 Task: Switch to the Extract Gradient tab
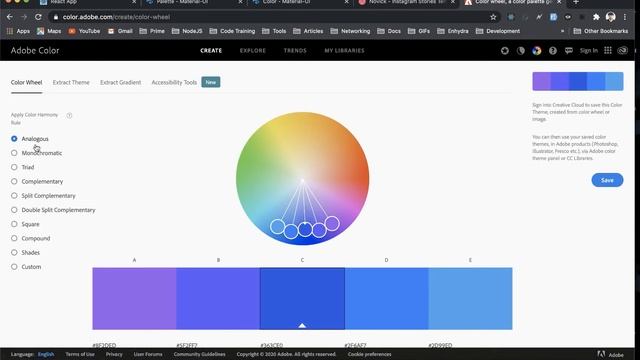coord(120,82)
